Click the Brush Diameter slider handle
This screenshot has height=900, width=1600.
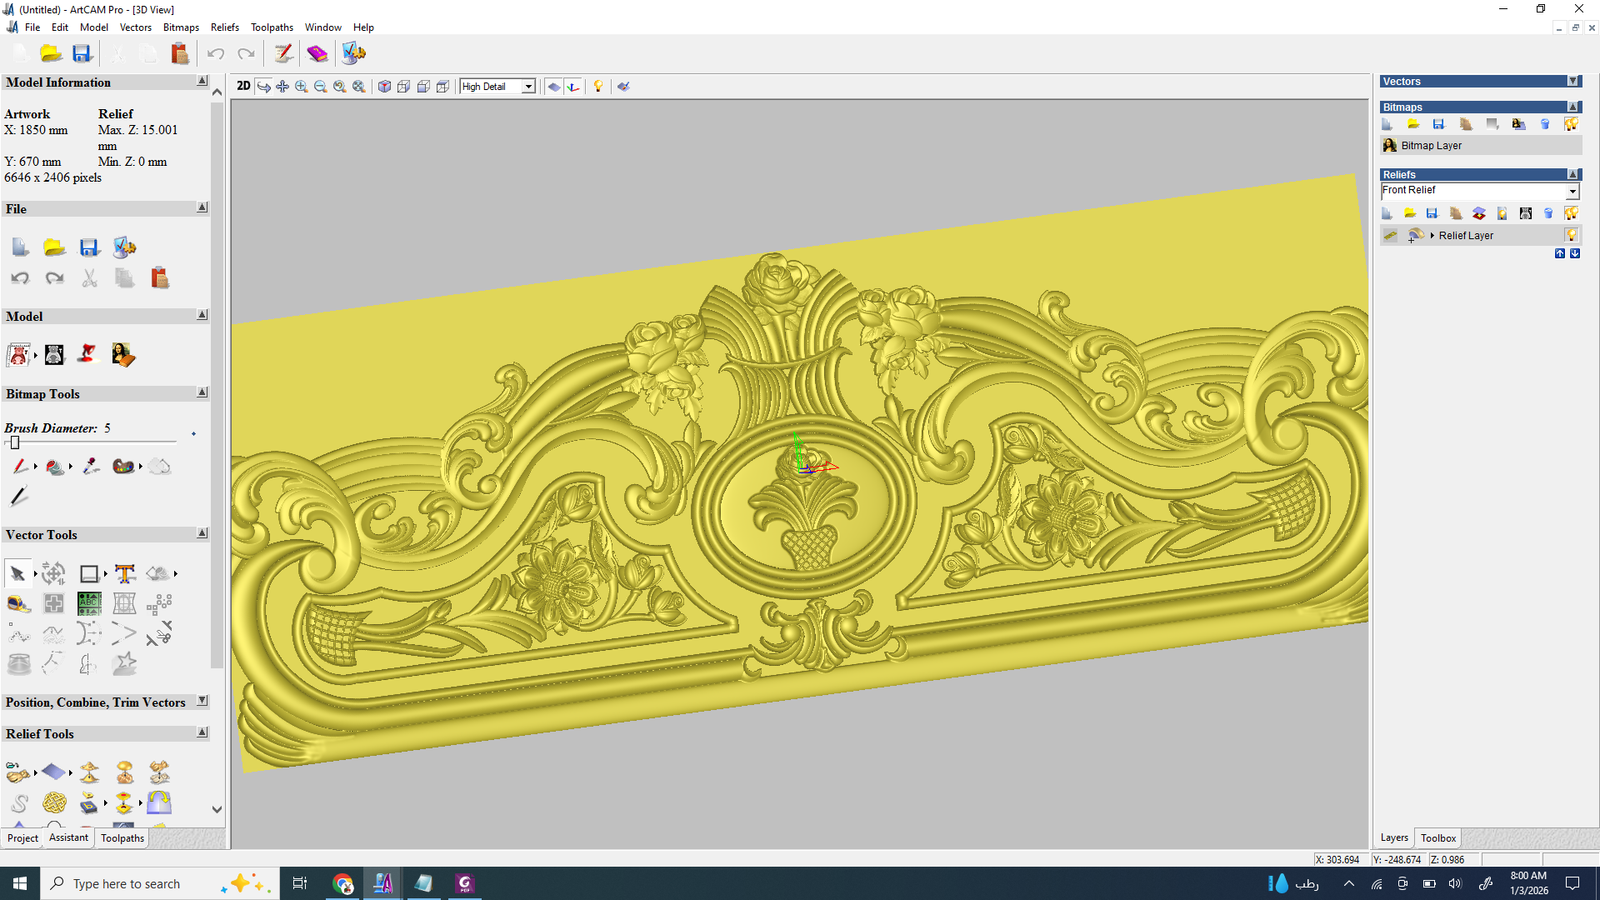pos(14,442)
